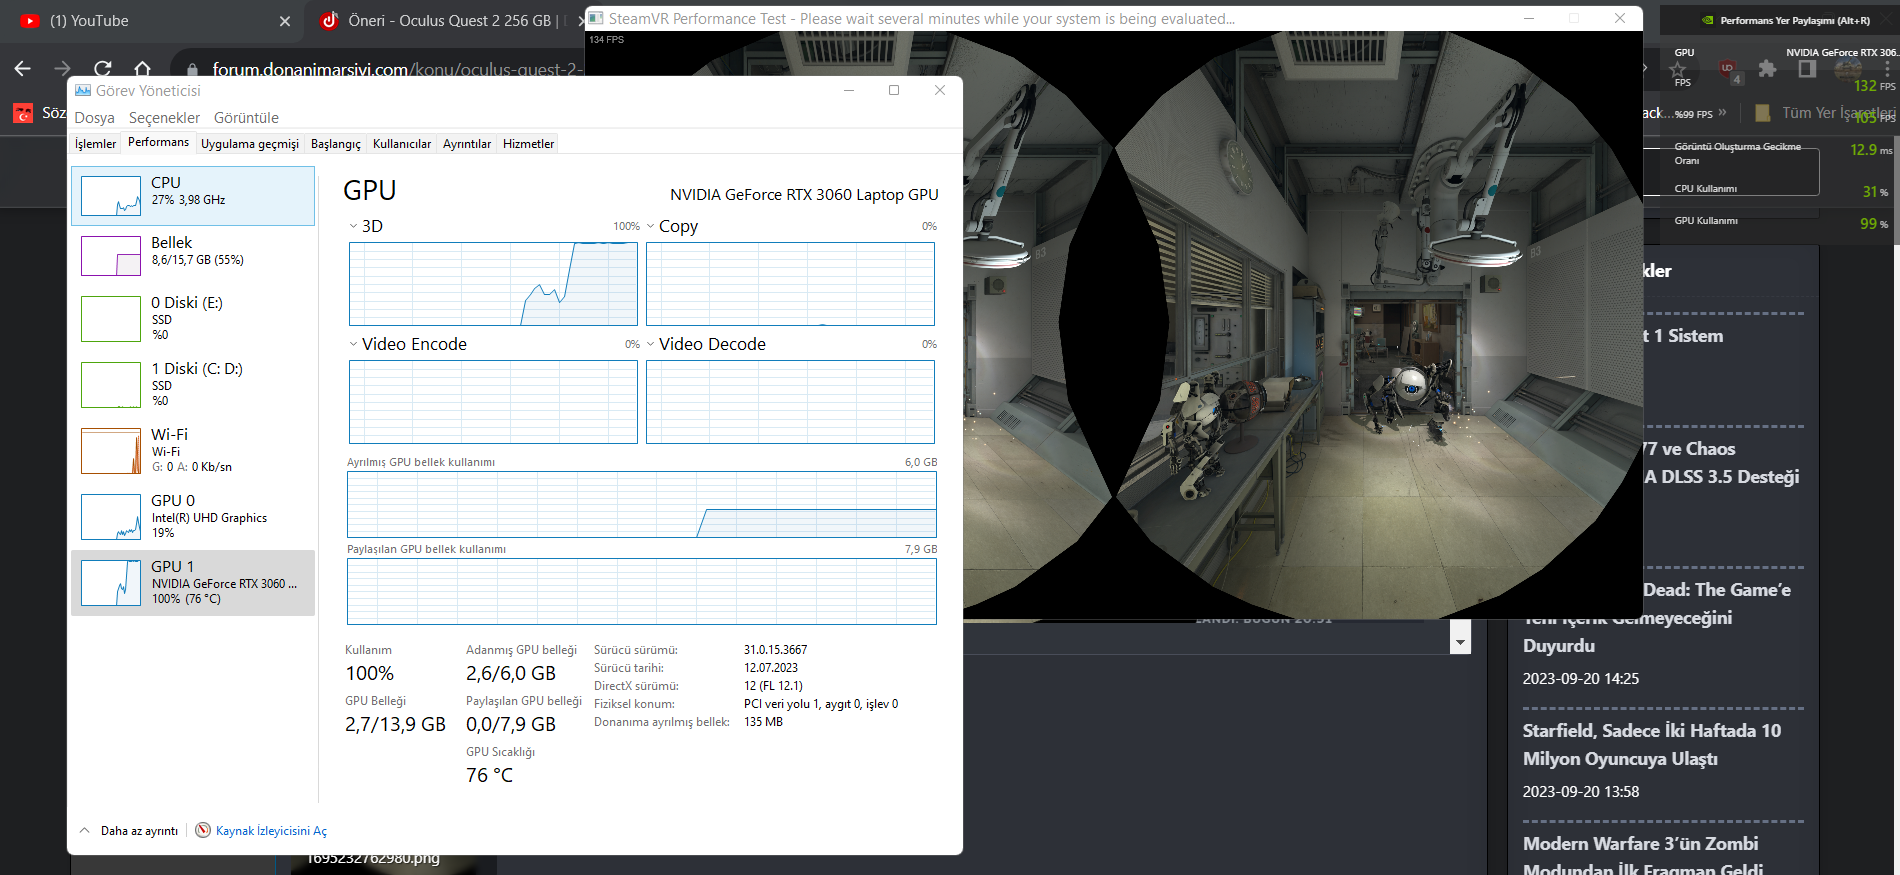Open the Chrome three-dot menu

pyautogui.click(x=1887, y=69)
